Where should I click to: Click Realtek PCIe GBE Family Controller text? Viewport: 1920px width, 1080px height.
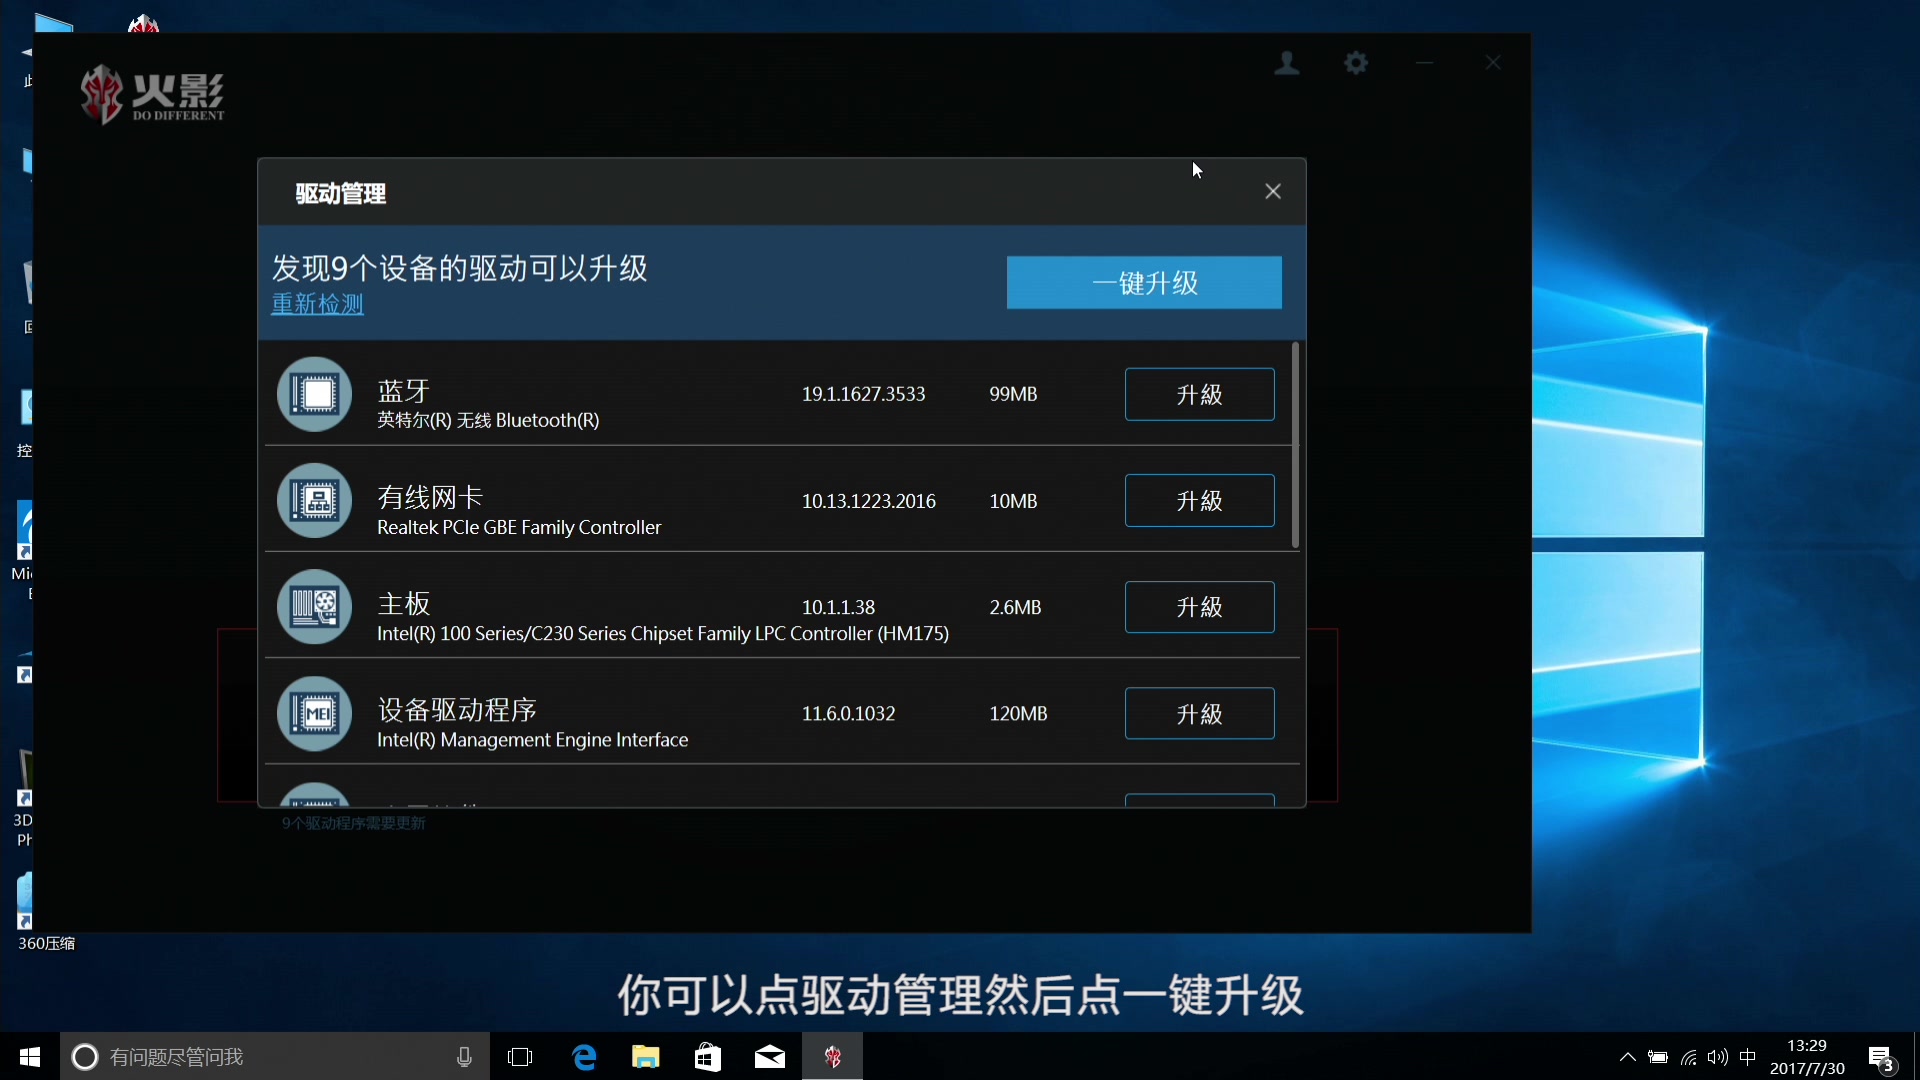point(519,527)
